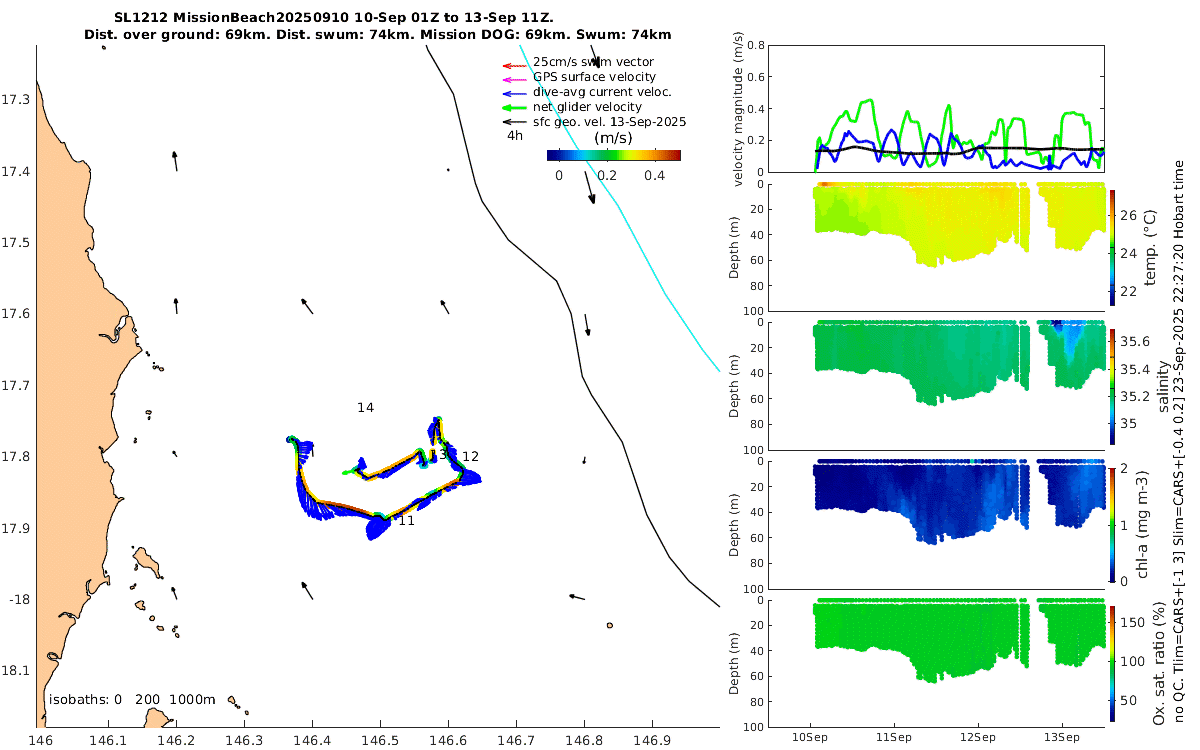Image resolution: width=1200 pixels, height=750 pixels.
Task: Click the chl-a depth-section plot
Action: coord(938,523)
